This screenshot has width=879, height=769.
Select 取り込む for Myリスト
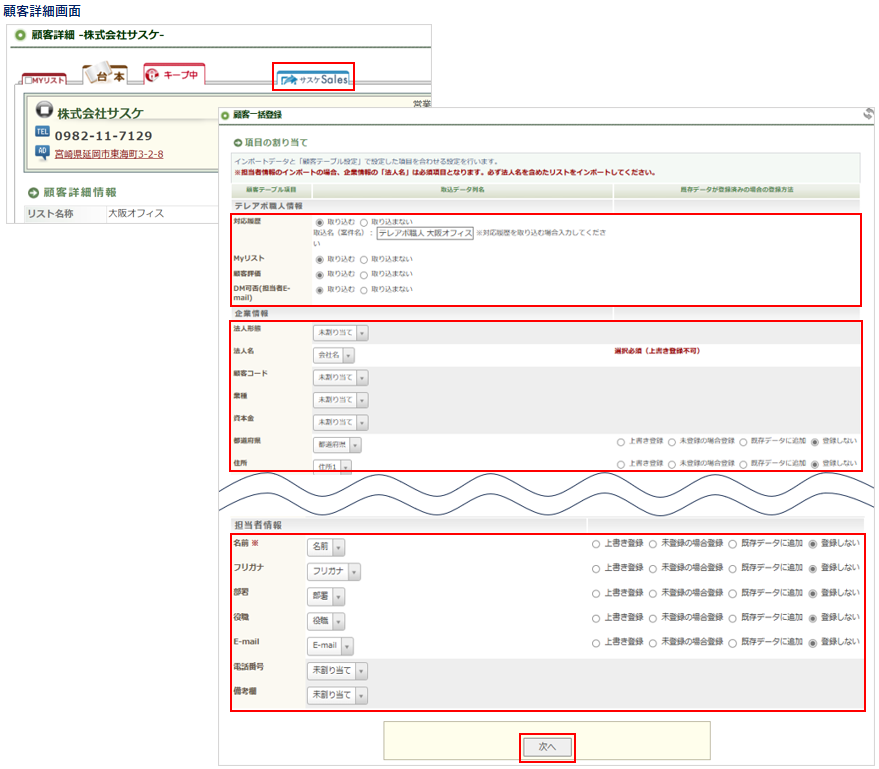point(320,260)
